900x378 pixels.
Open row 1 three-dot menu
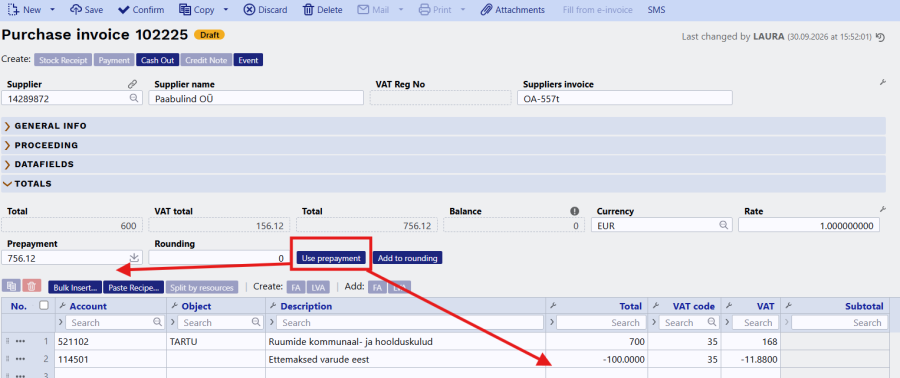coord(21,342)
